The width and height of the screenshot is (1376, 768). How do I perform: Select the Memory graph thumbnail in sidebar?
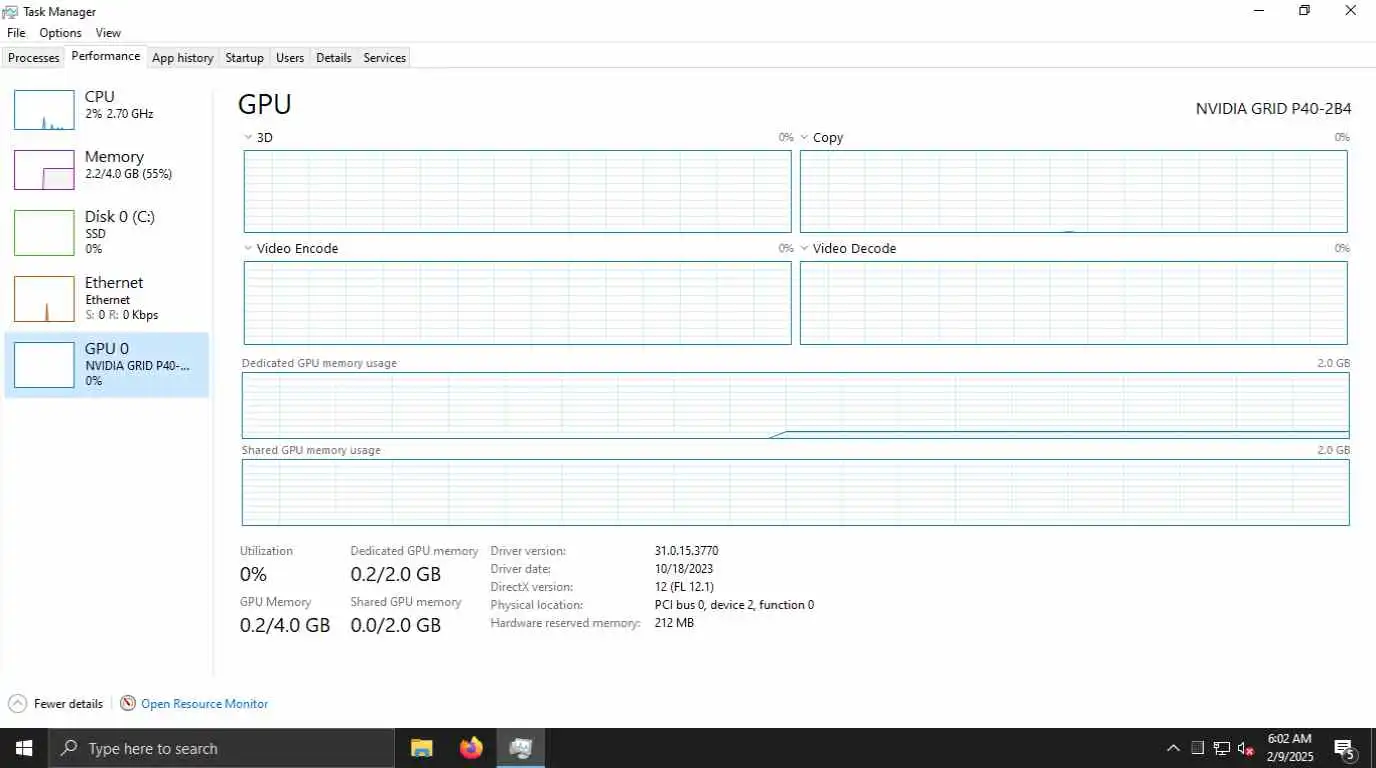pyautogui.click(x=44, y=170)
